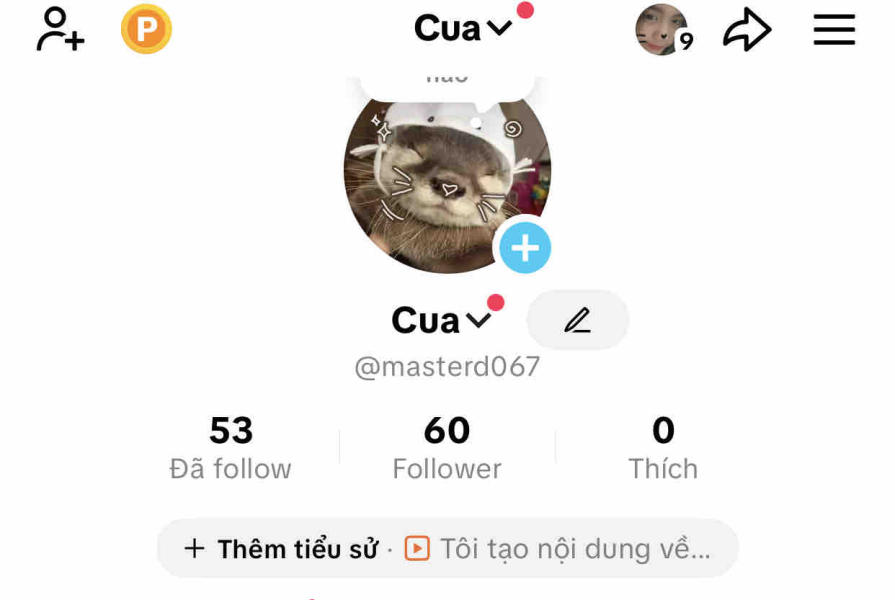View the 0 Thích count
The height and width of the screenshot is (600, 895).
click(663, 447)
